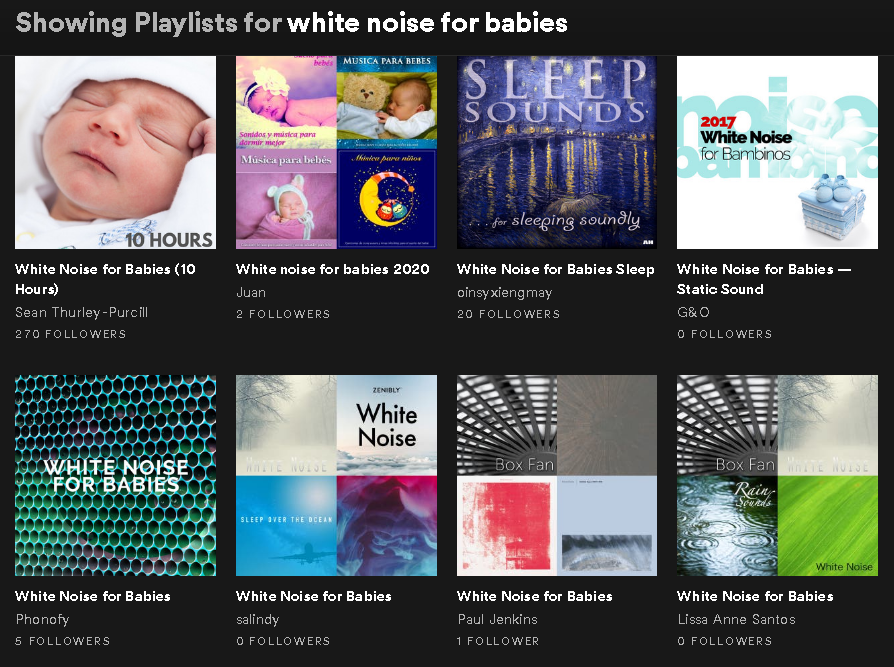Open the teal honeycomb playlist cover
This screenshot has height=667, width=894.
coord(115,475)
